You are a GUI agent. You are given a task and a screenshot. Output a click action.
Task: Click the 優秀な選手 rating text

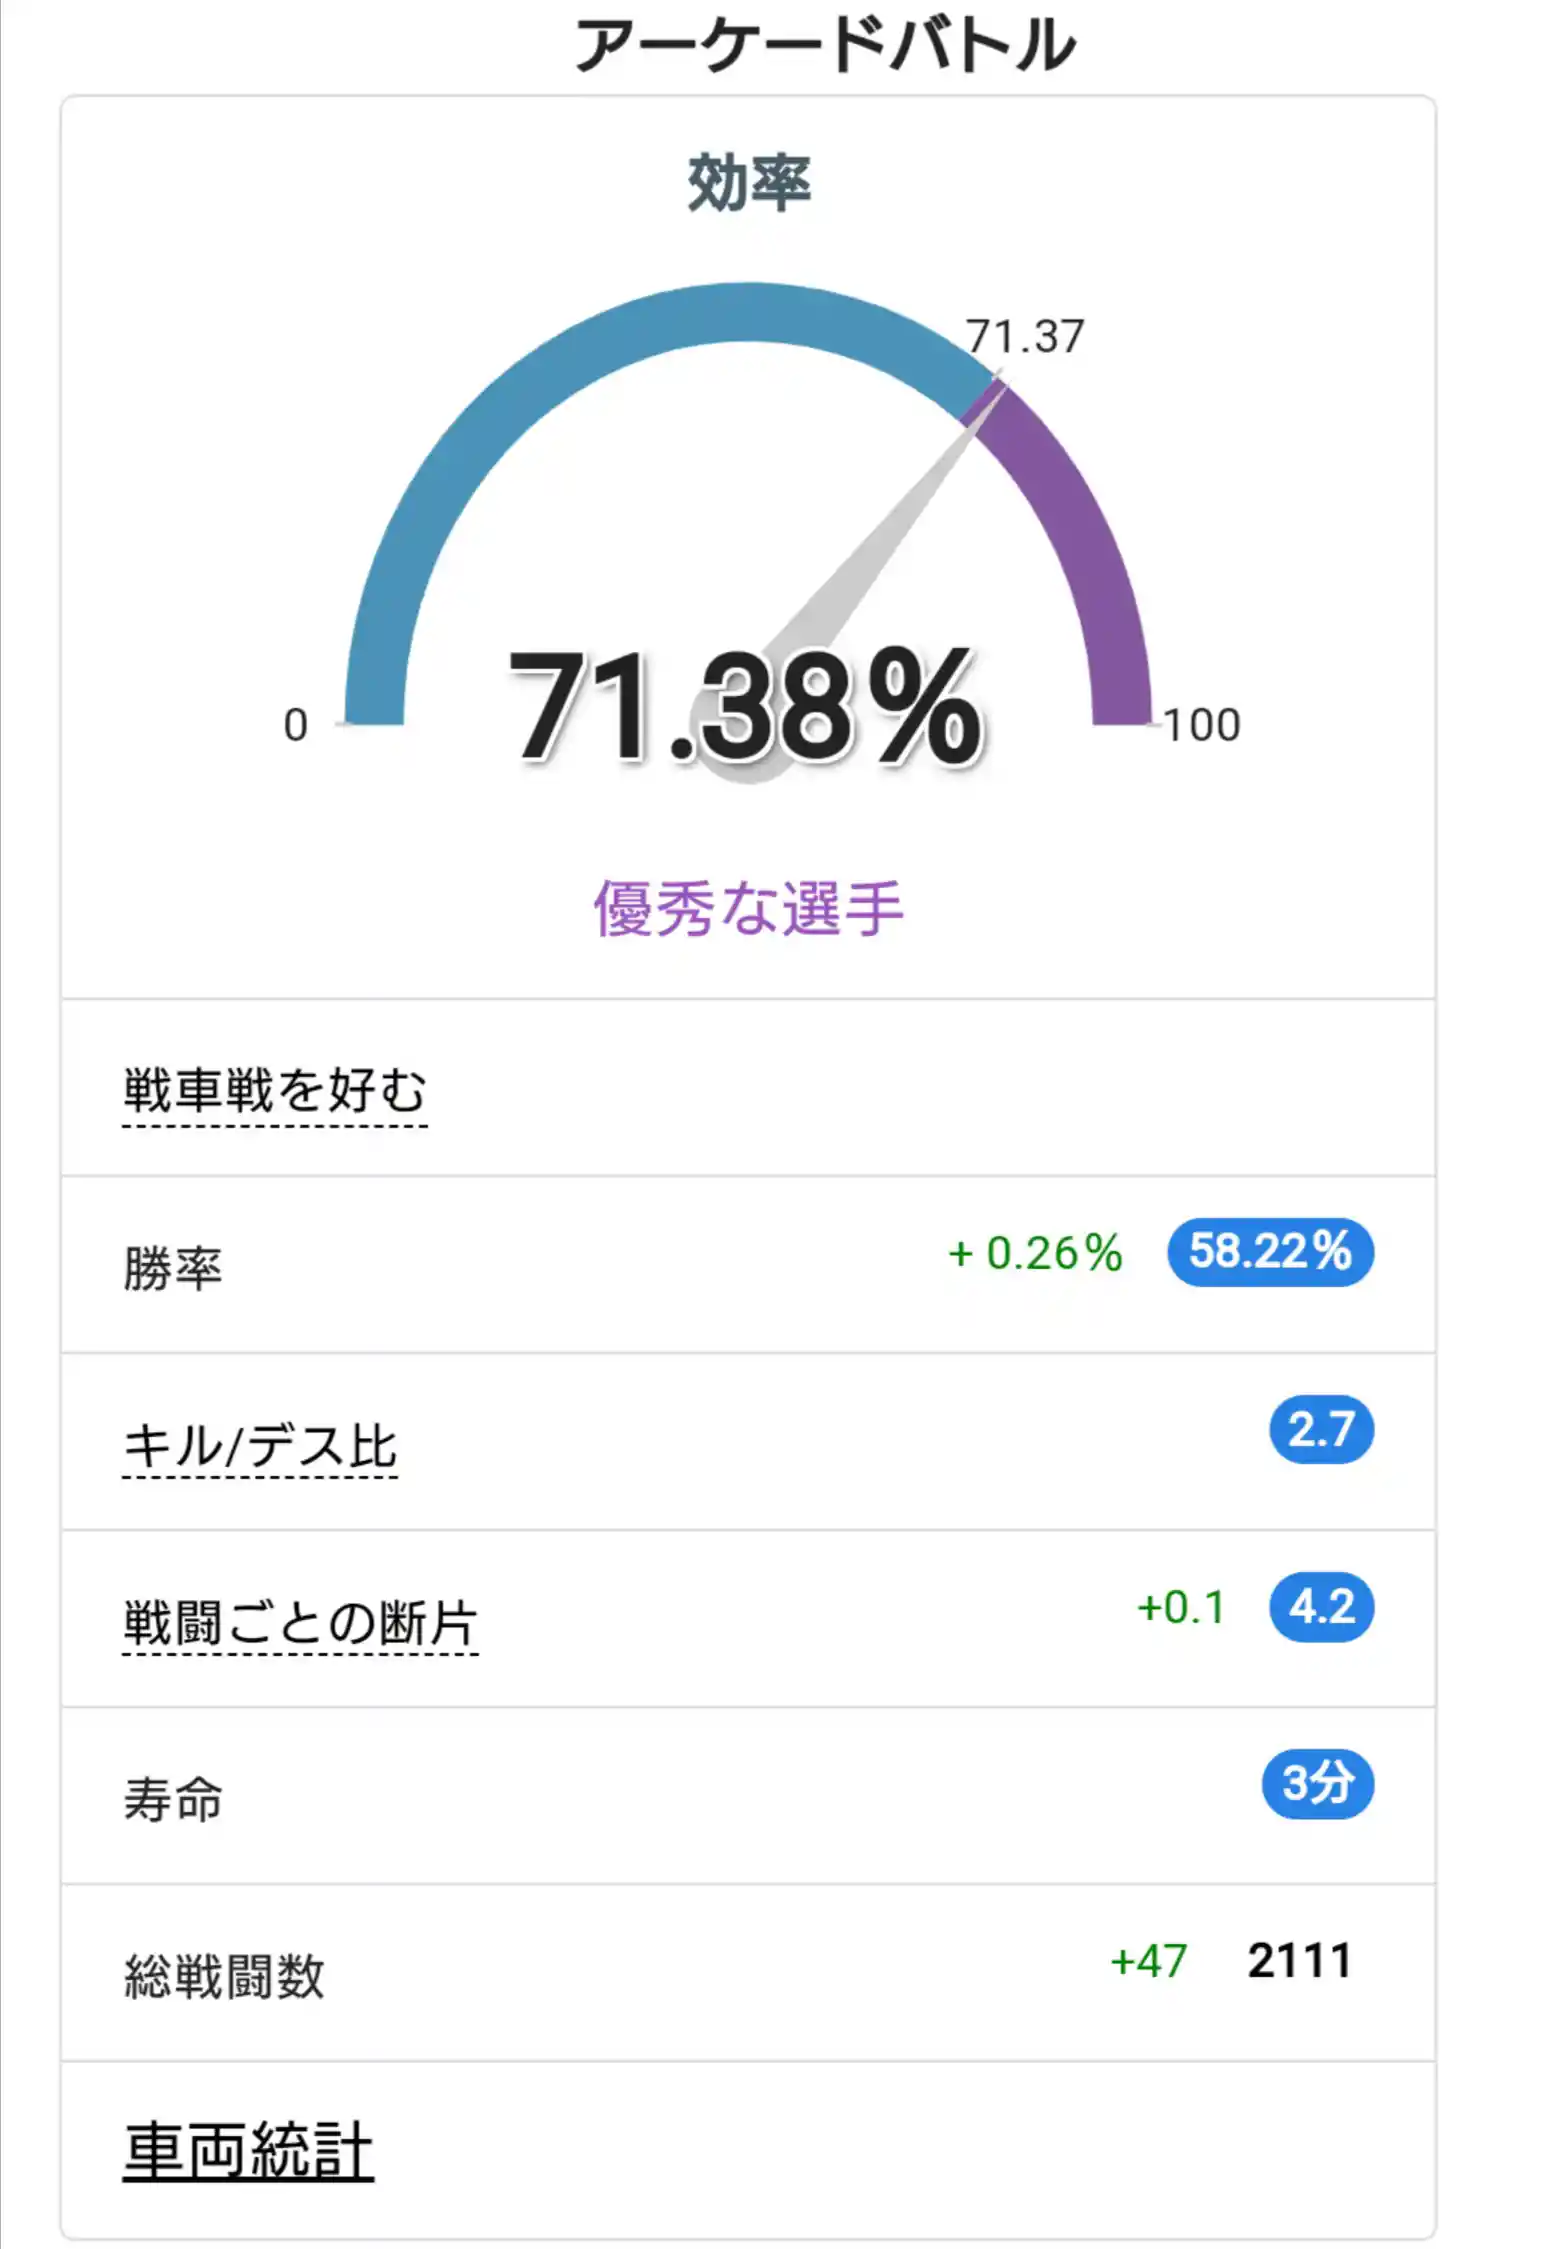pos(748,909)
